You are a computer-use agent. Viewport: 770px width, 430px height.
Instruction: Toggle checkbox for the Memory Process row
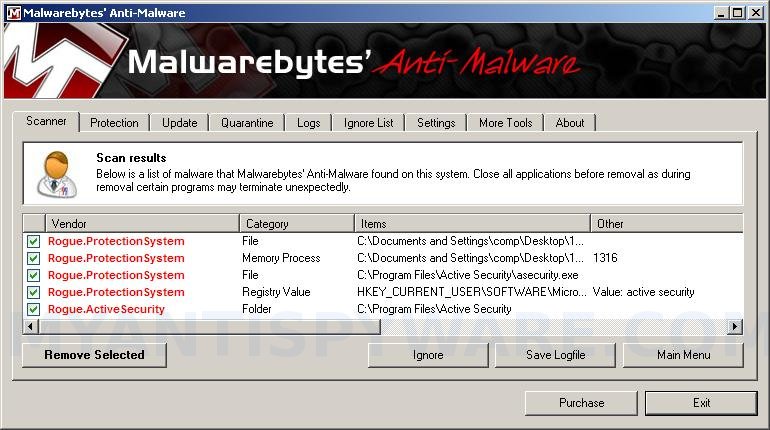point(33,258)
